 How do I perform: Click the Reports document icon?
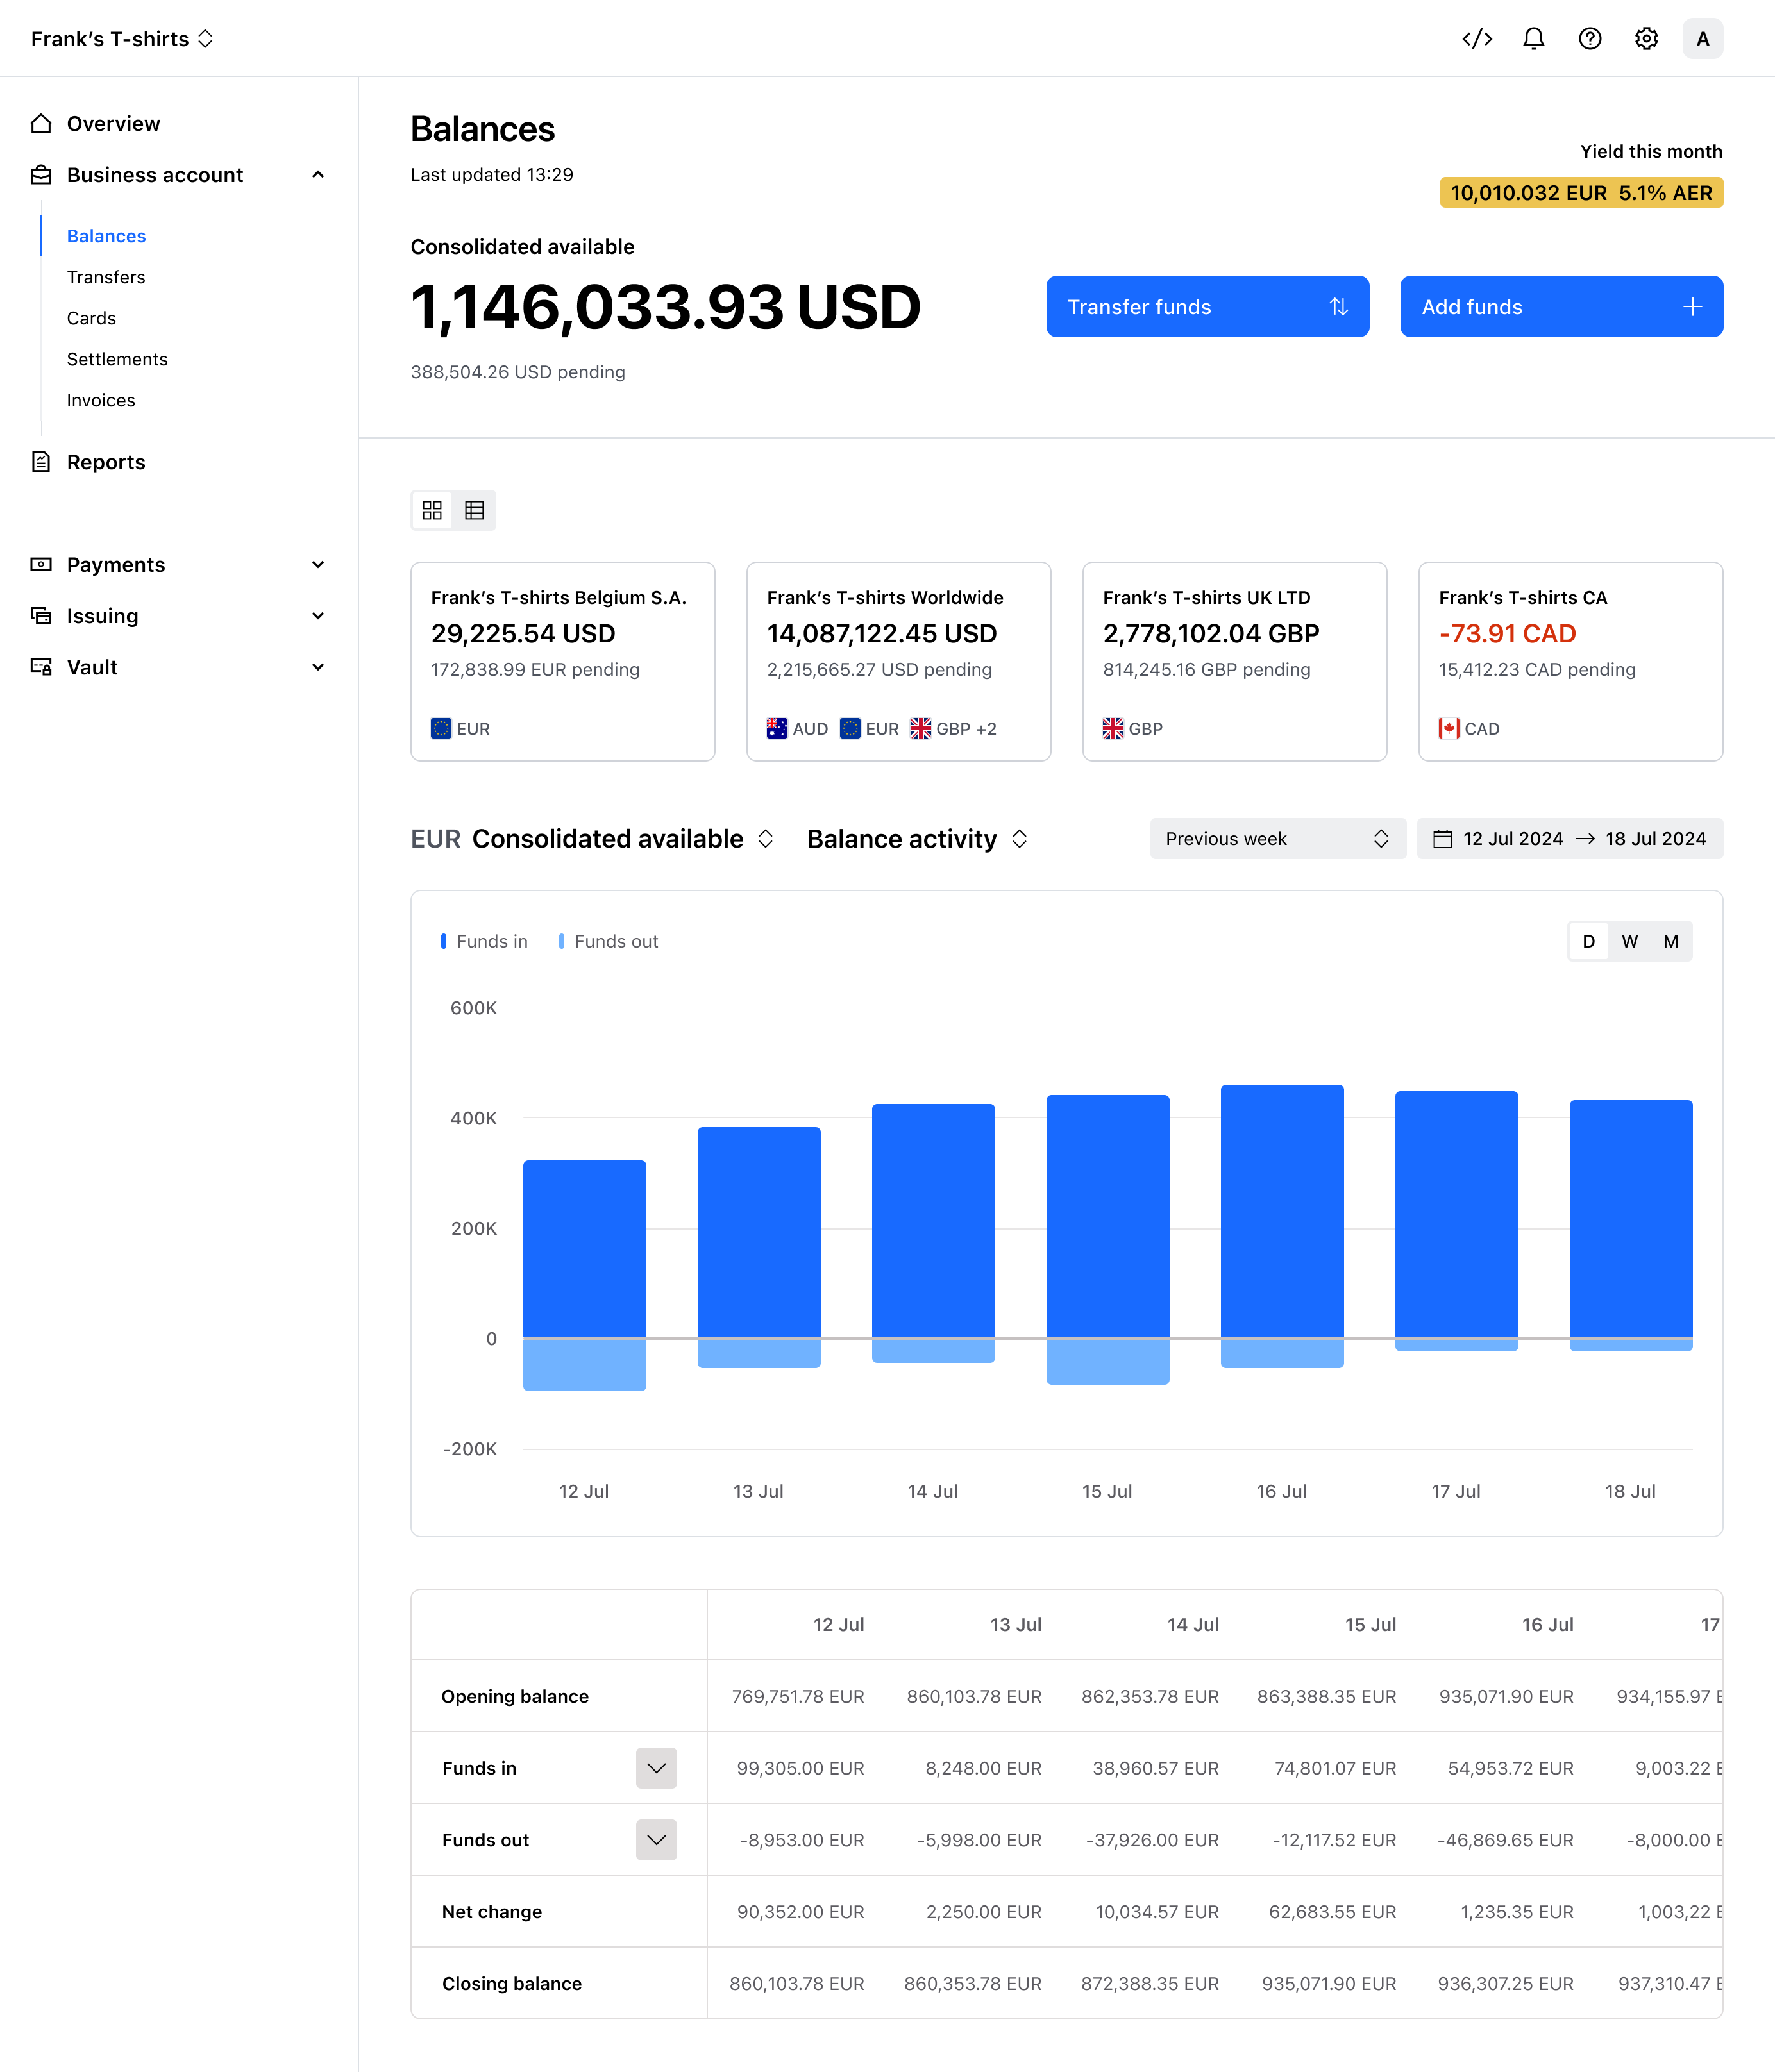coord(41,462)
